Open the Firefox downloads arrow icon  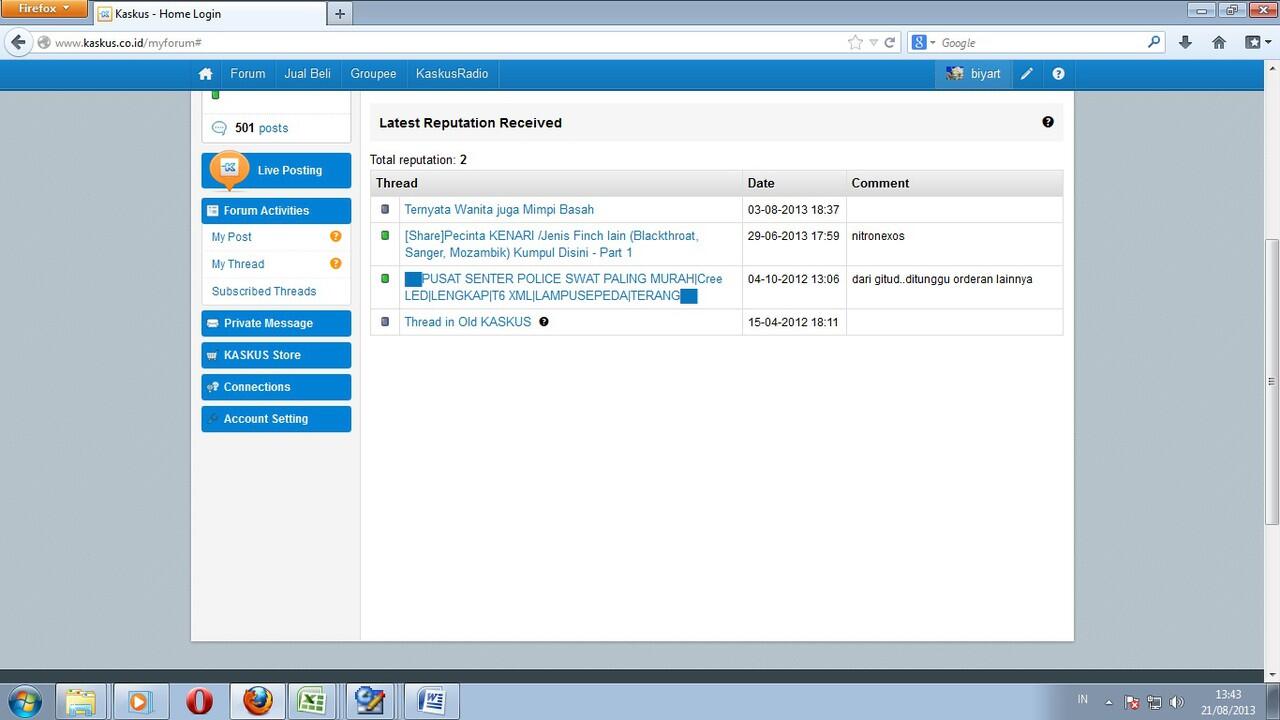tap(1185, 43)
